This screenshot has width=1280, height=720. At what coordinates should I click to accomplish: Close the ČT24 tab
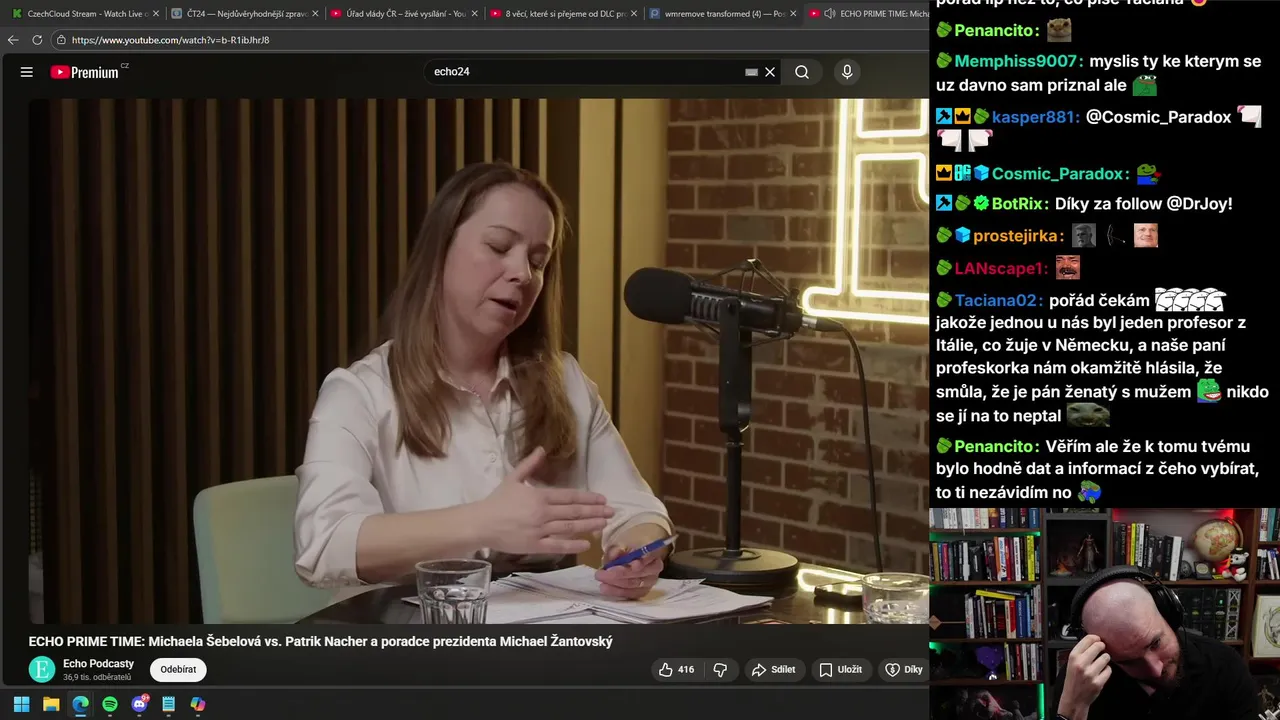coord(315,14)
